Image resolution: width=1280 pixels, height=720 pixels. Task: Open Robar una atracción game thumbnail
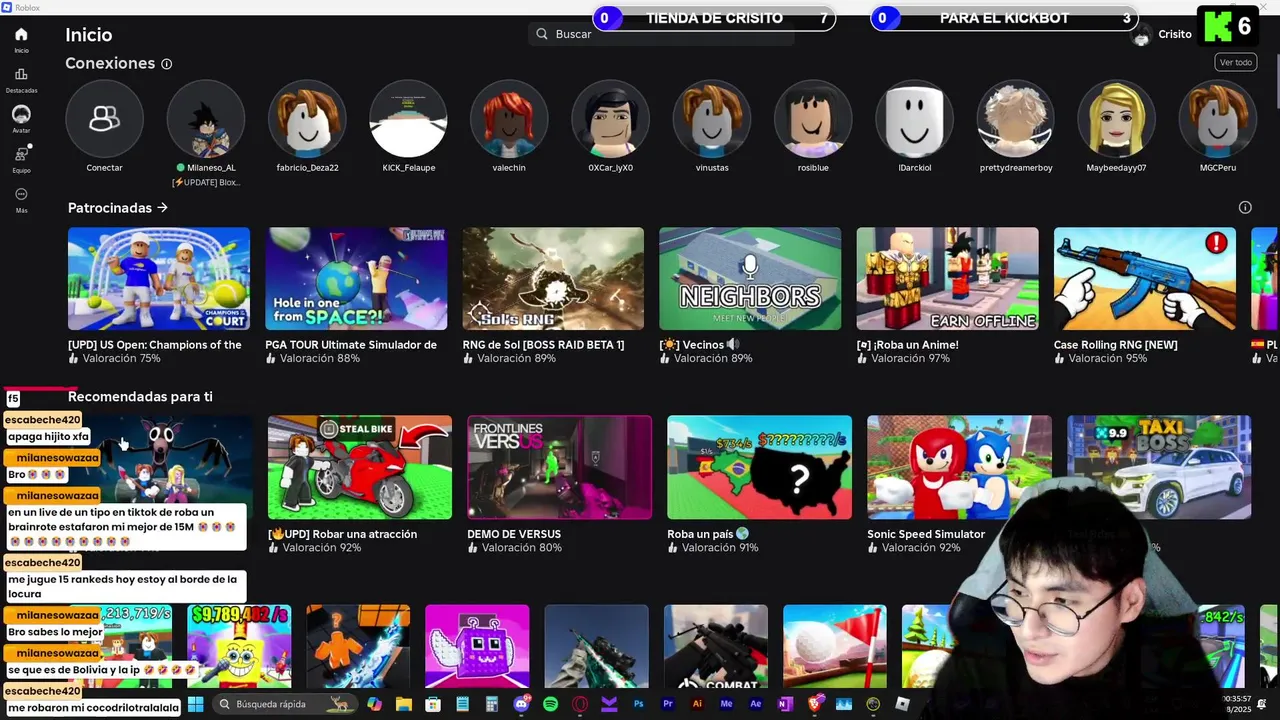click(x=360, y=467)
